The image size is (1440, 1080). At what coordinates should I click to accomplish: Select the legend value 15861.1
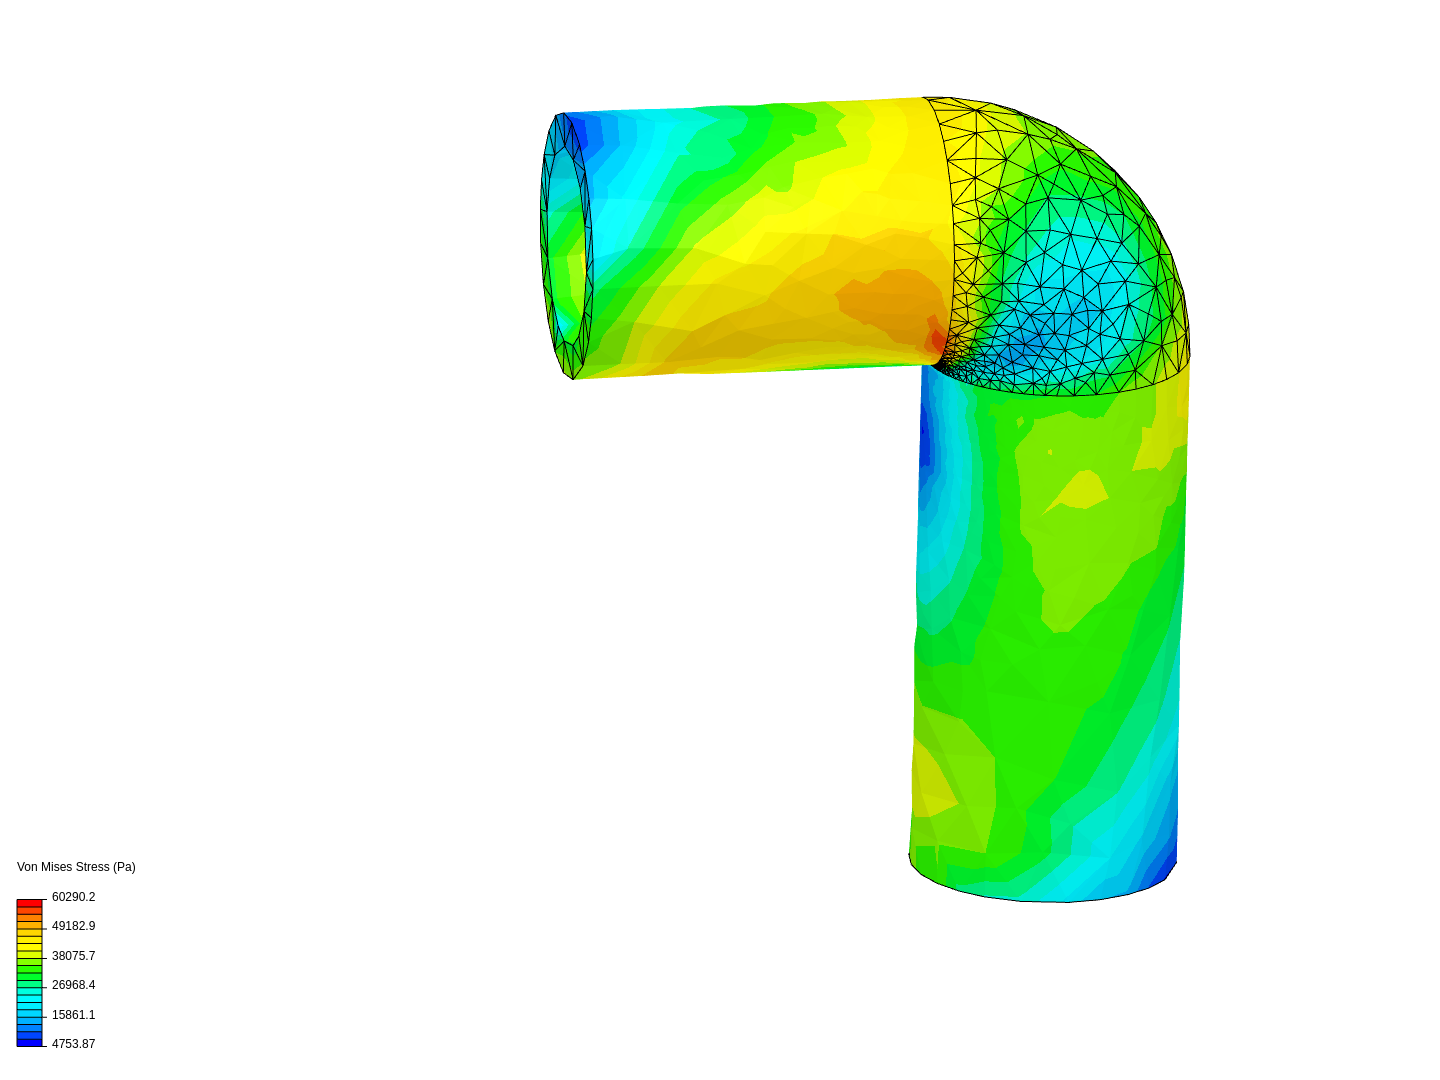[73, 1015]
